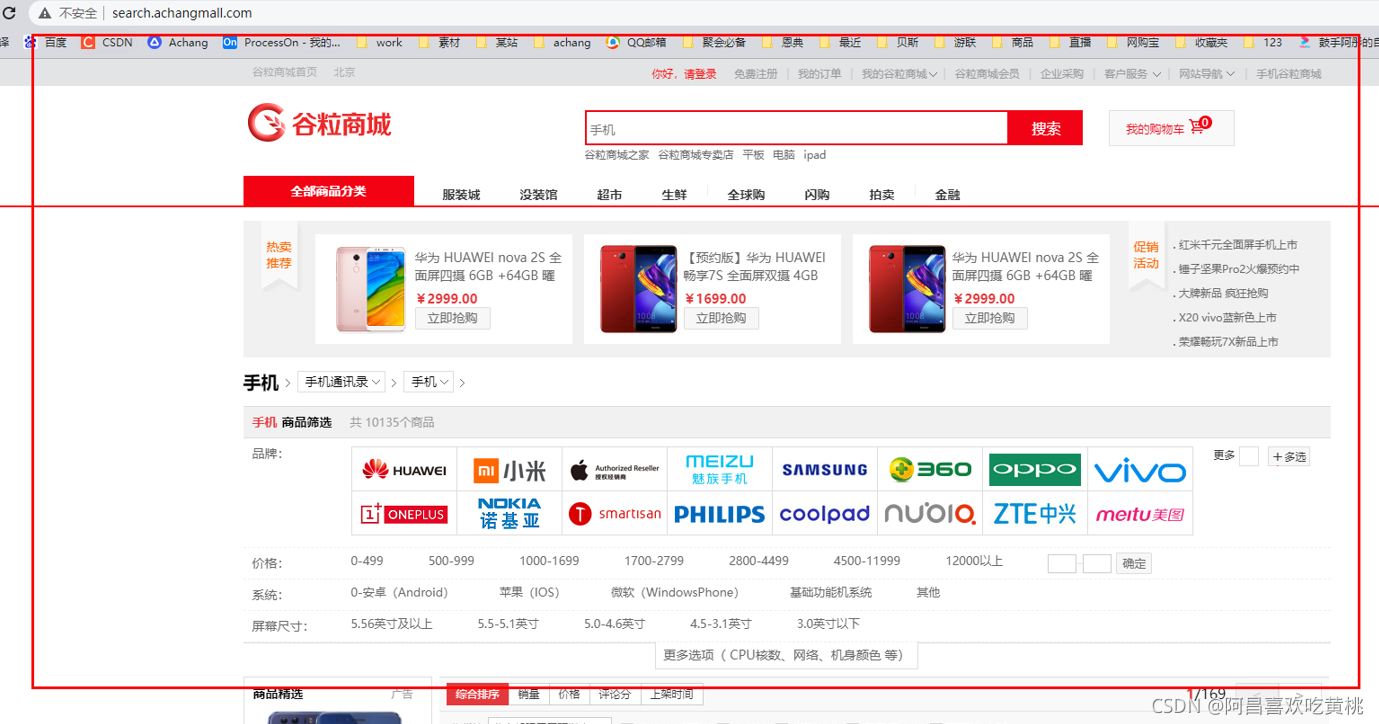Screen dimensions: 1379x724
Task: Open the QQ邮箱 bookmark
Action: pyautogui.click(x=636, y=42)
